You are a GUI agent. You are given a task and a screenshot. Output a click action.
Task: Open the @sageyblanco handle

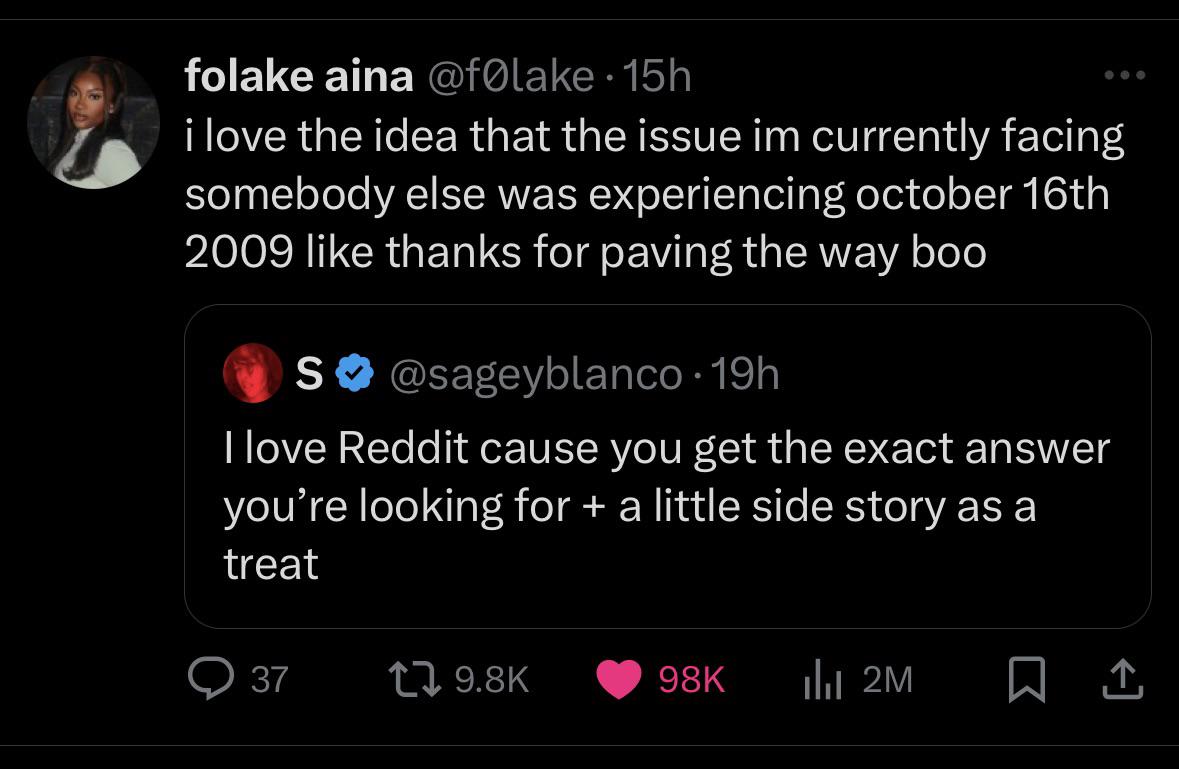click(x=535, y=375)
